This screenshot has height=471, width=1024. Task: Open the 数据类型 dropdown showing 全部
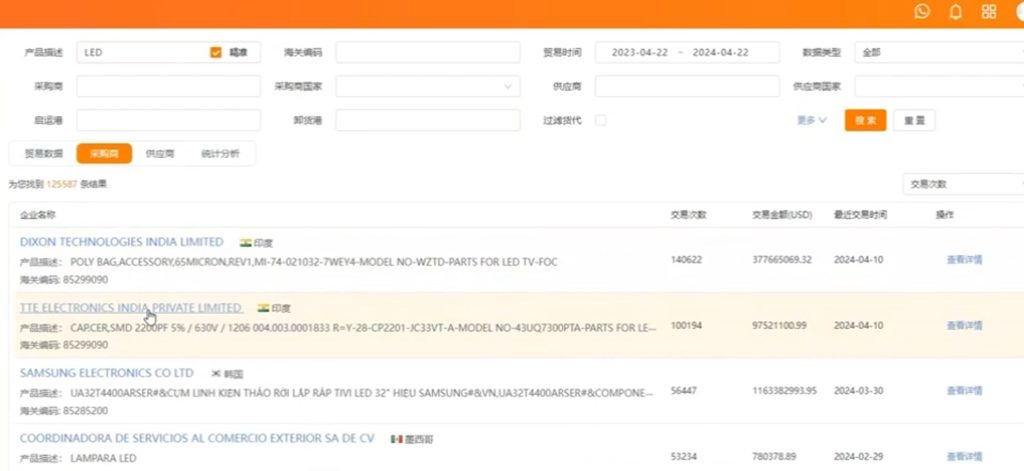[939, 52]
